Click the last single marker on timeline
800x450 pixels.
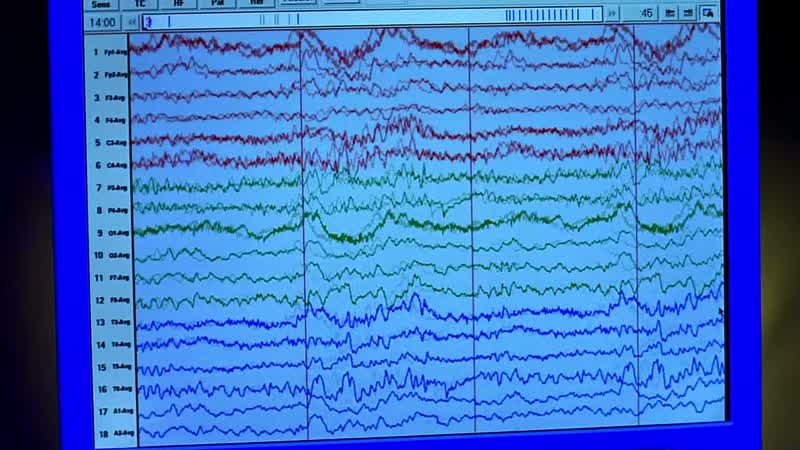click(x=593, y=14)
